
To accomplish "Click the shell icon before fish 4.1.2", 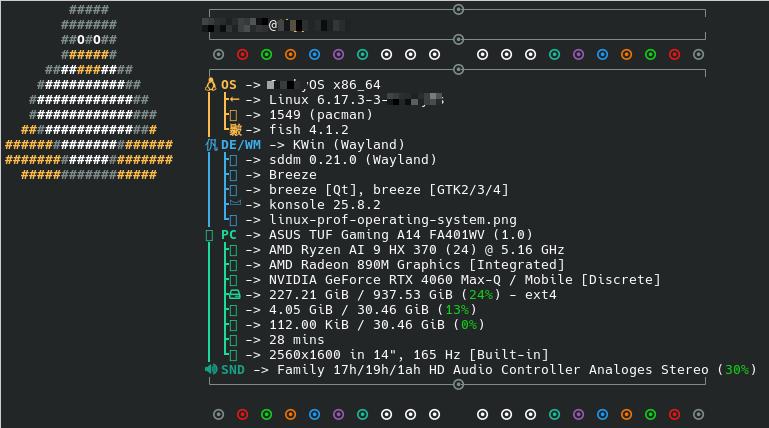I will coord(235,130).
